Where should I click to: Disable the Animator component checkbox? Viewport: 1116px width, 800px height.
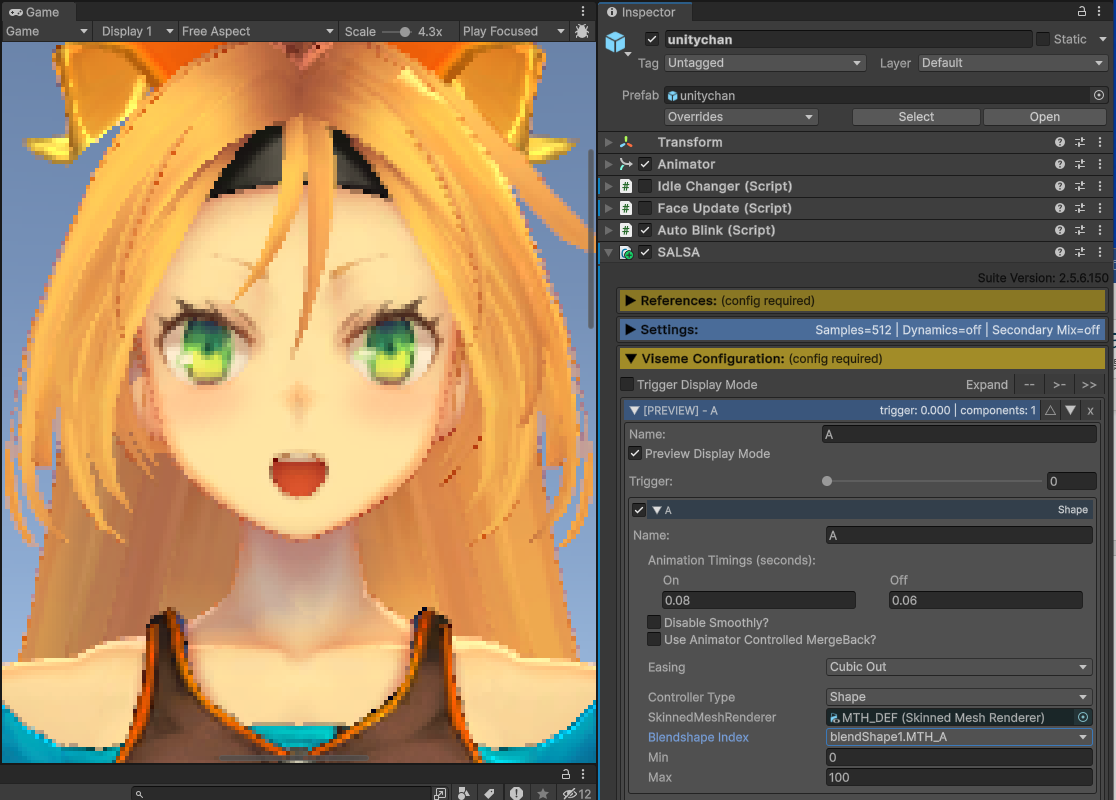point(646,164)
